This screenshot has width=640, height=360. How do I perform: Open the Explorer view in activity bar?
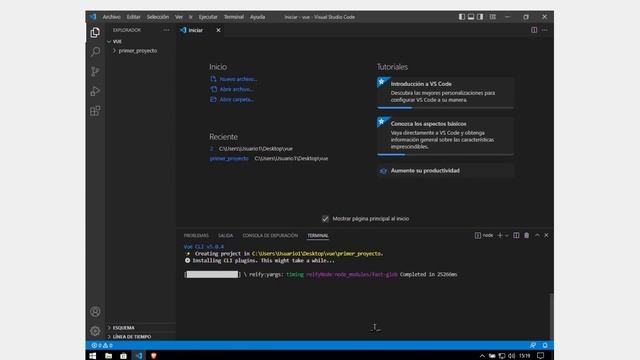[95, 32]
